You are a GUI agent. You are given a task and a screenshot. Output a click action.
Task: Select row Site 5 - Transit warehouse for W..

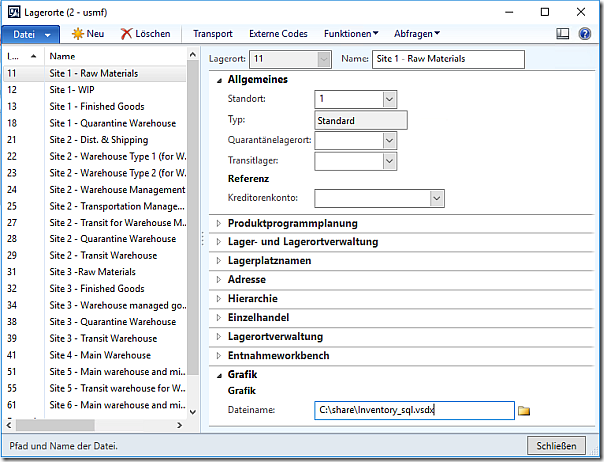point(95,388)
